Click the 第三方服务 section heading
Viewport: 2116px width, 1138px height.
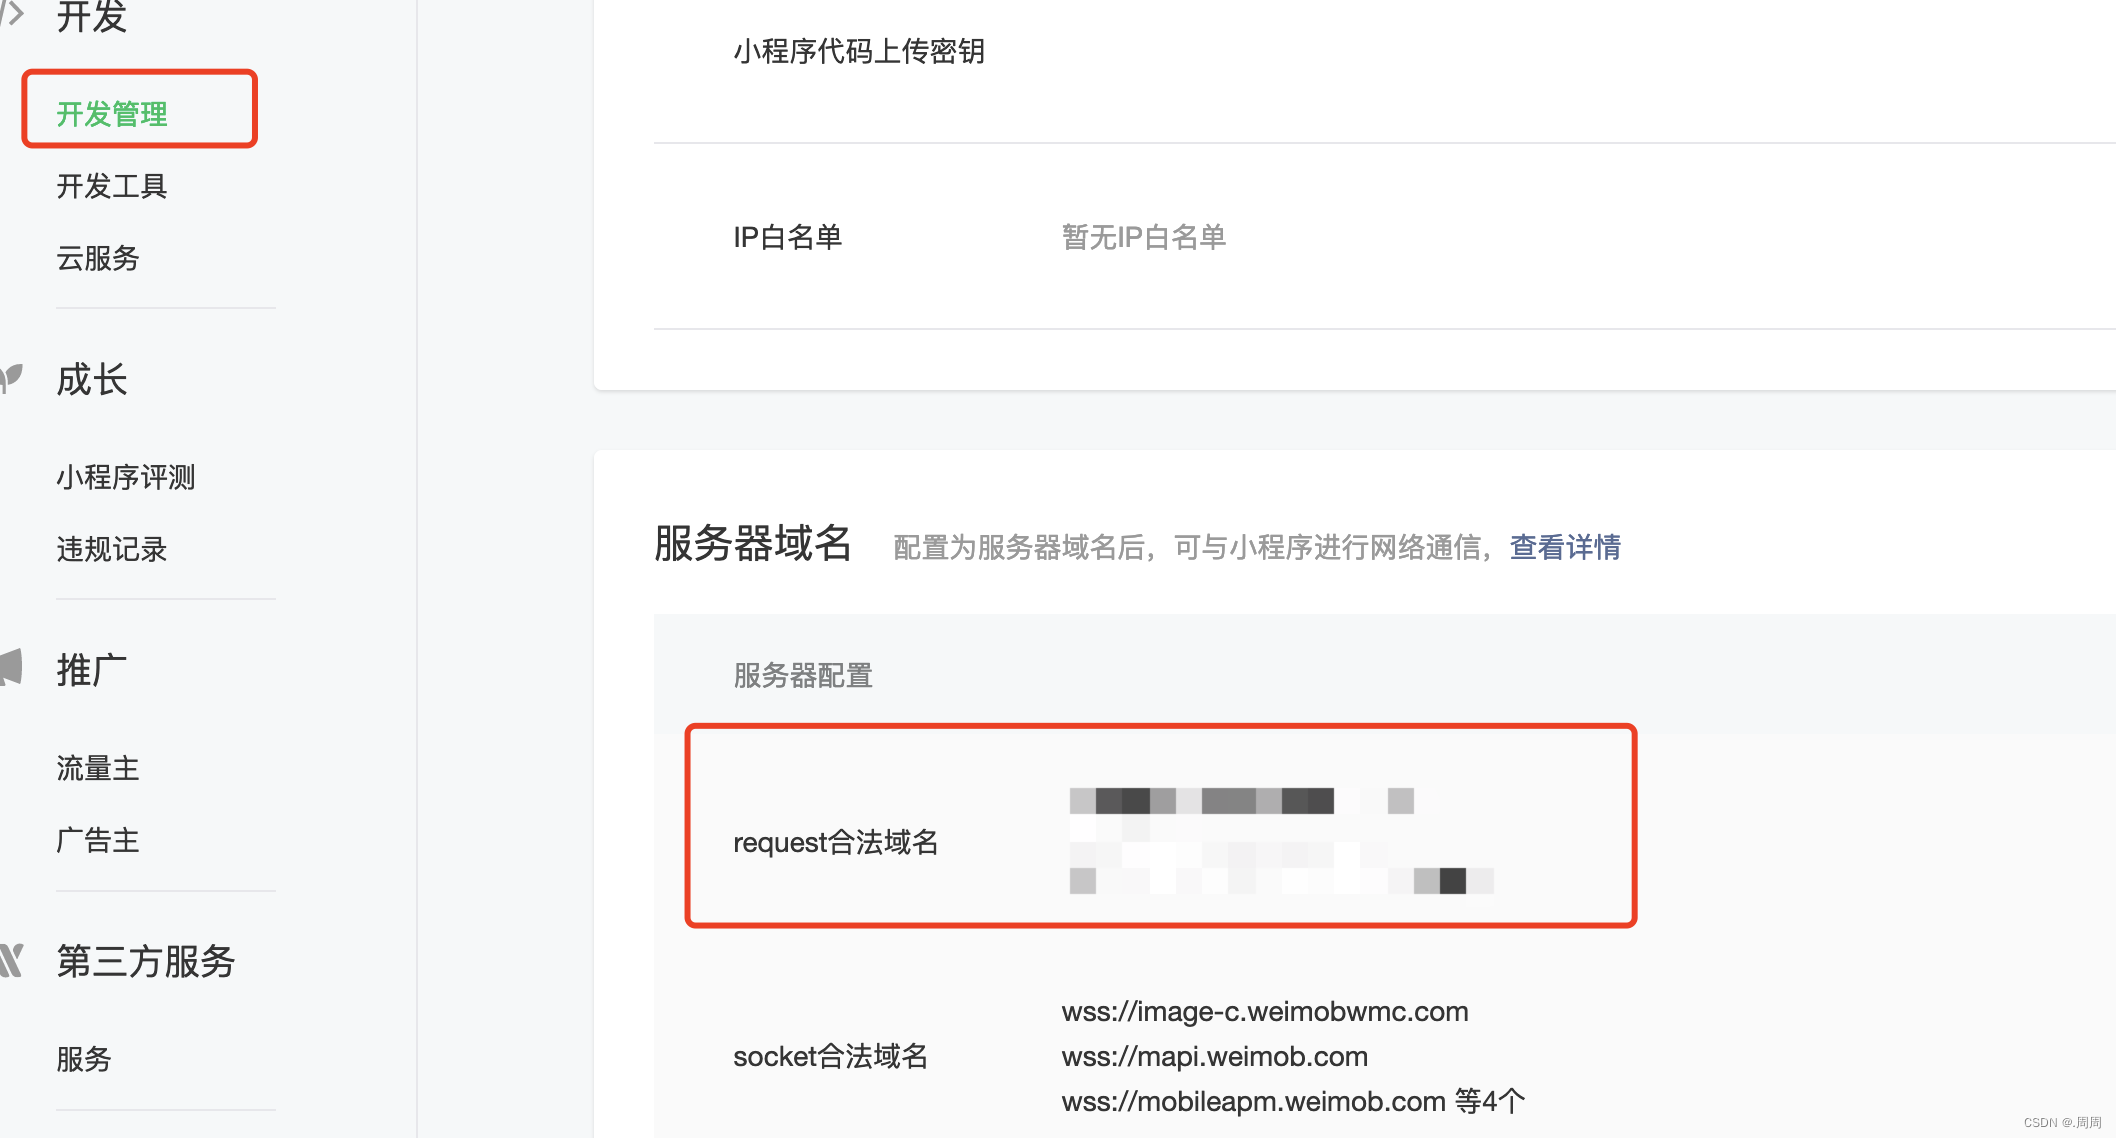[146, 961]
